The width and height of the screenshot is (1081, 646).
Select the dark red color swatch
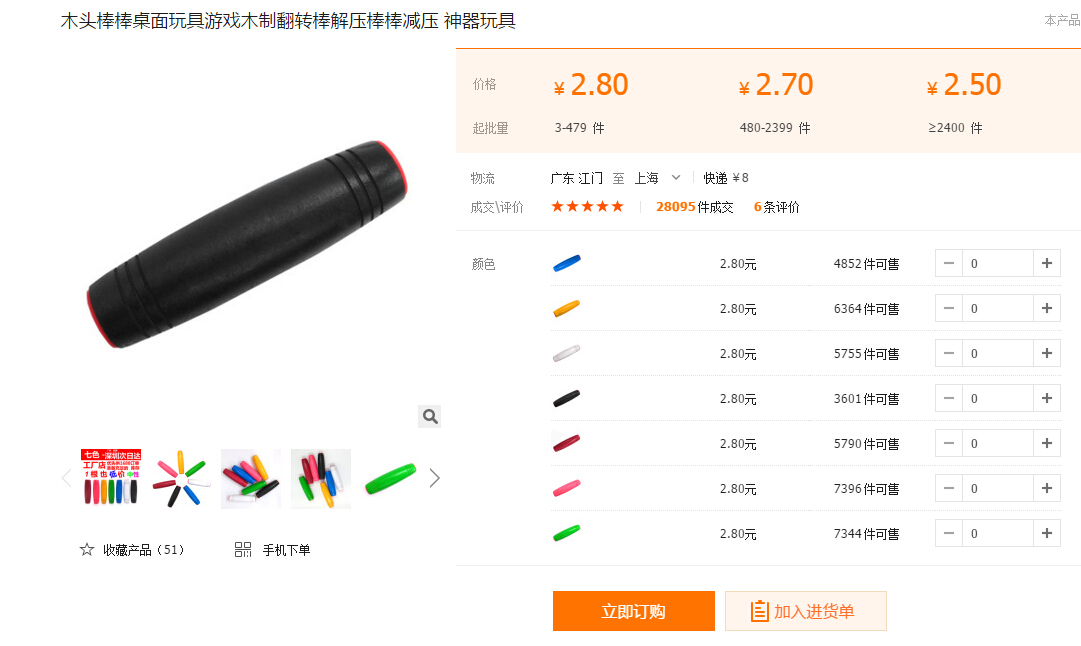567,443
